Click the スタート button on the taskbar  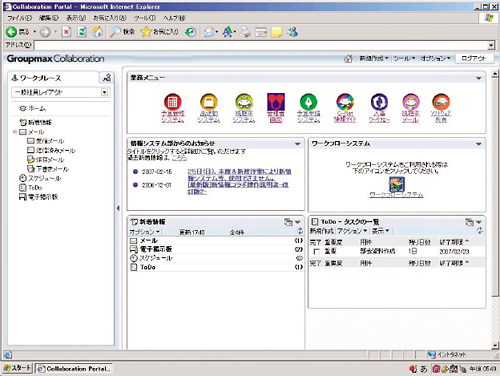point(17,368)
